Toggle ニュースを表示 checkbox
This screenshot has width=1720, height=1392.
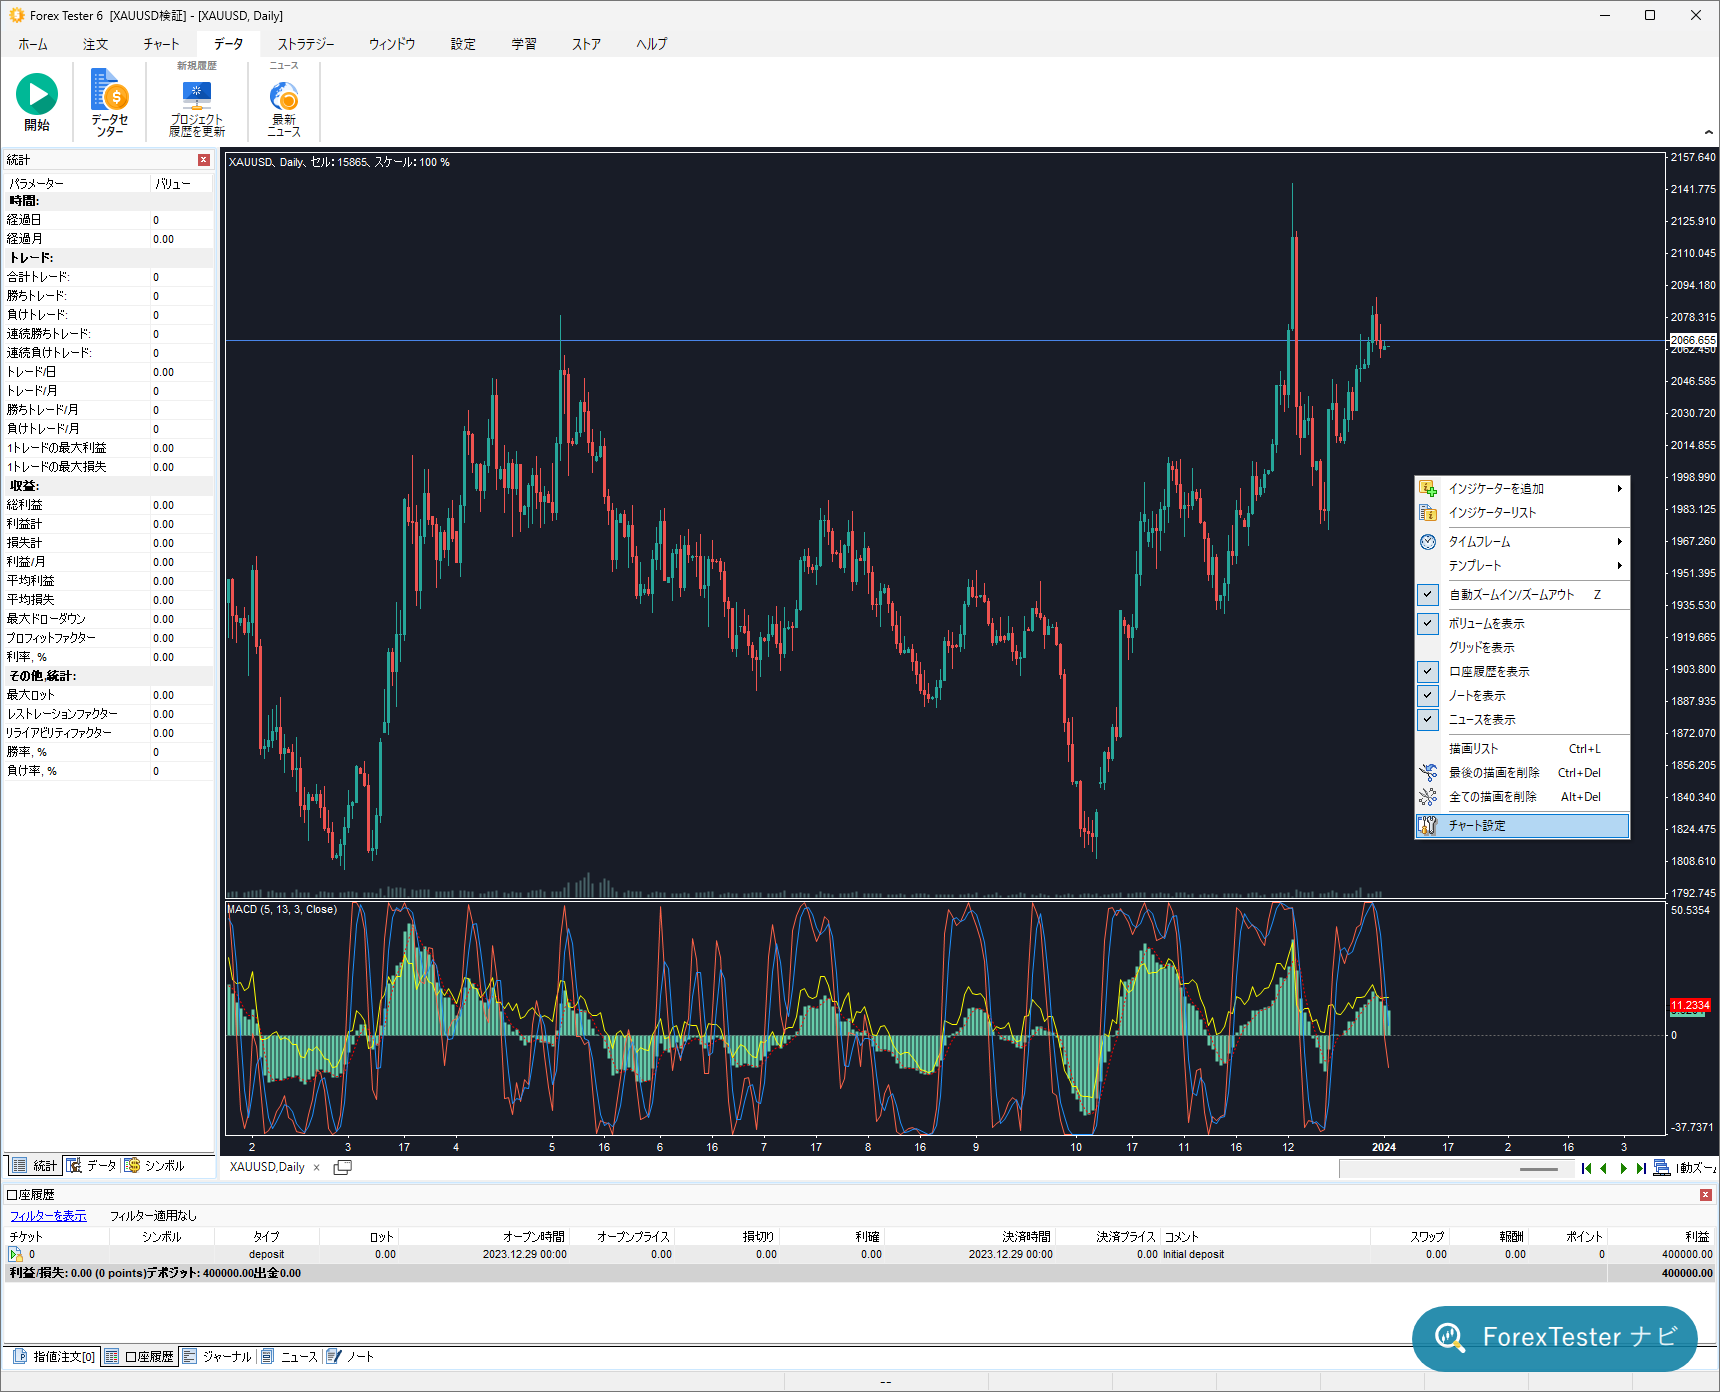(x=1428, y=720)
